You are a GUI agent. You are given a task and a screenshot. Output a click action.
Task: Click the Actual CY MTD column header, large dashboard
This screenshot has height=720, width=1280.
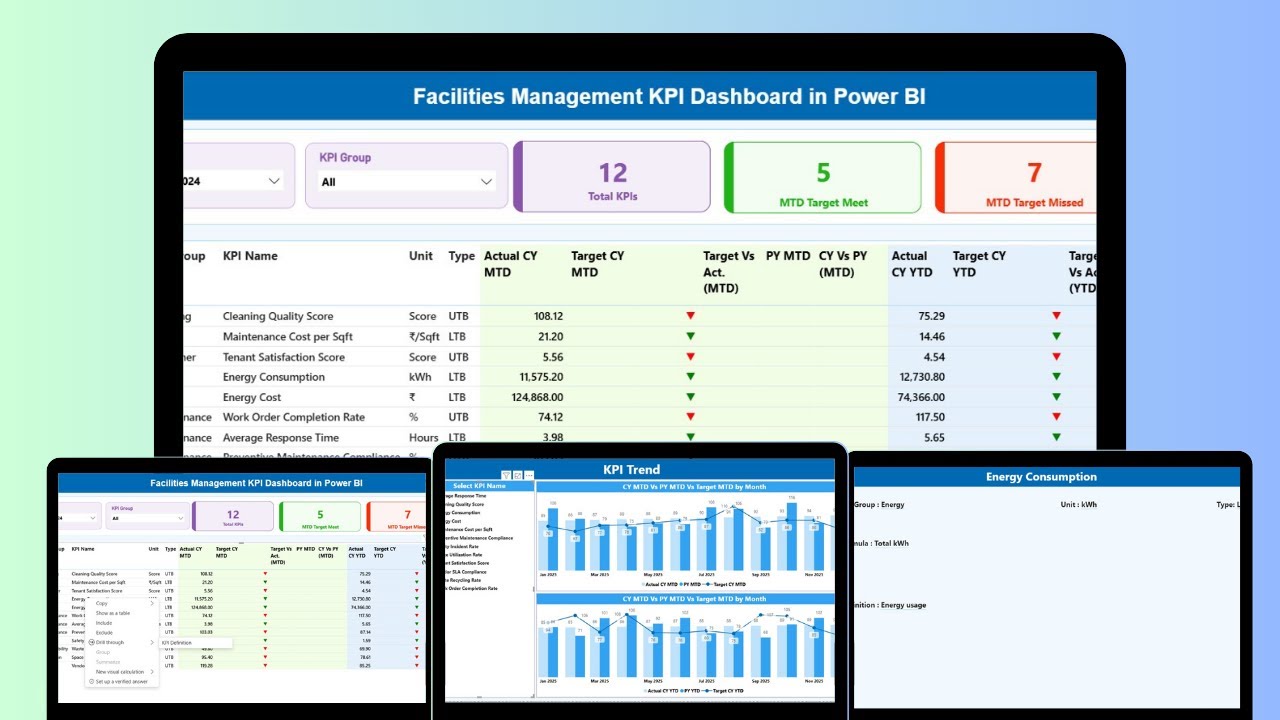(510, 264)
